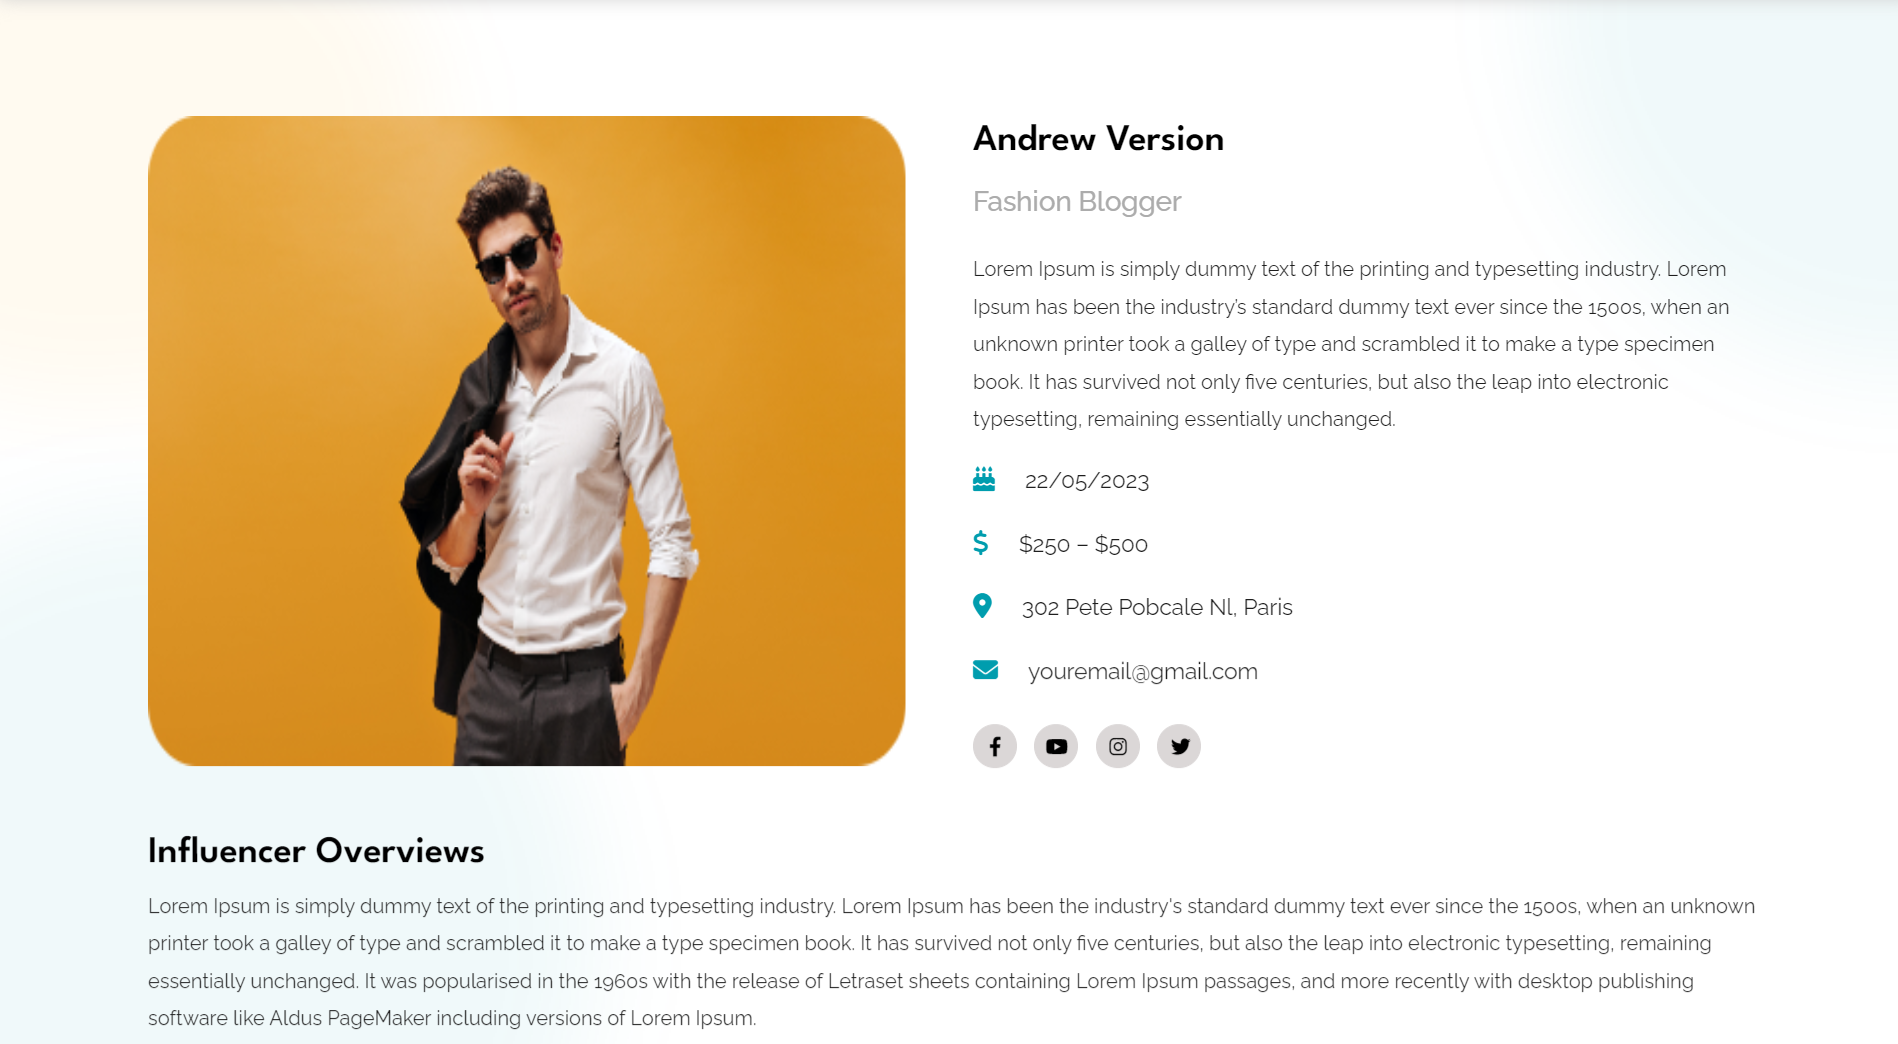Open the Twitter social icon

pyautogui.click(x=1179, y=746)
